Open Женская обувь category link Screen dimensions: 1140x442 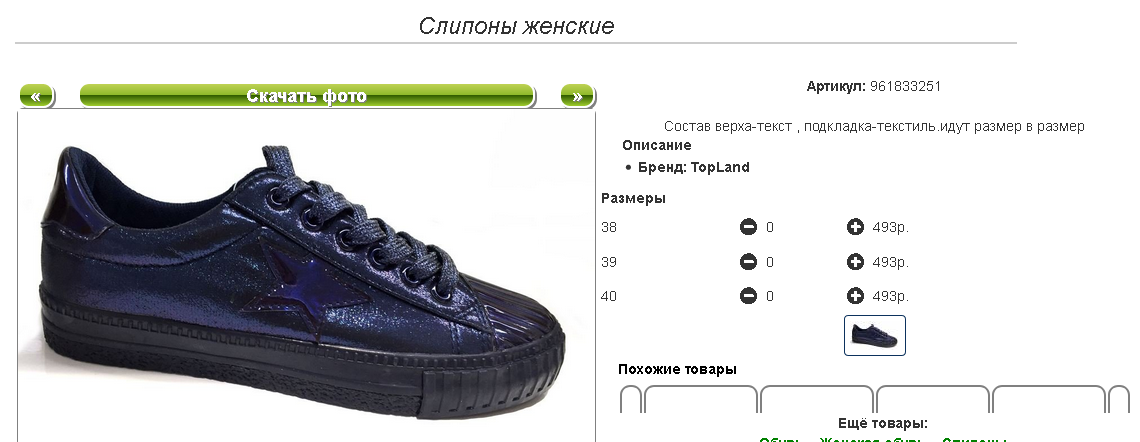coord(870,439)
